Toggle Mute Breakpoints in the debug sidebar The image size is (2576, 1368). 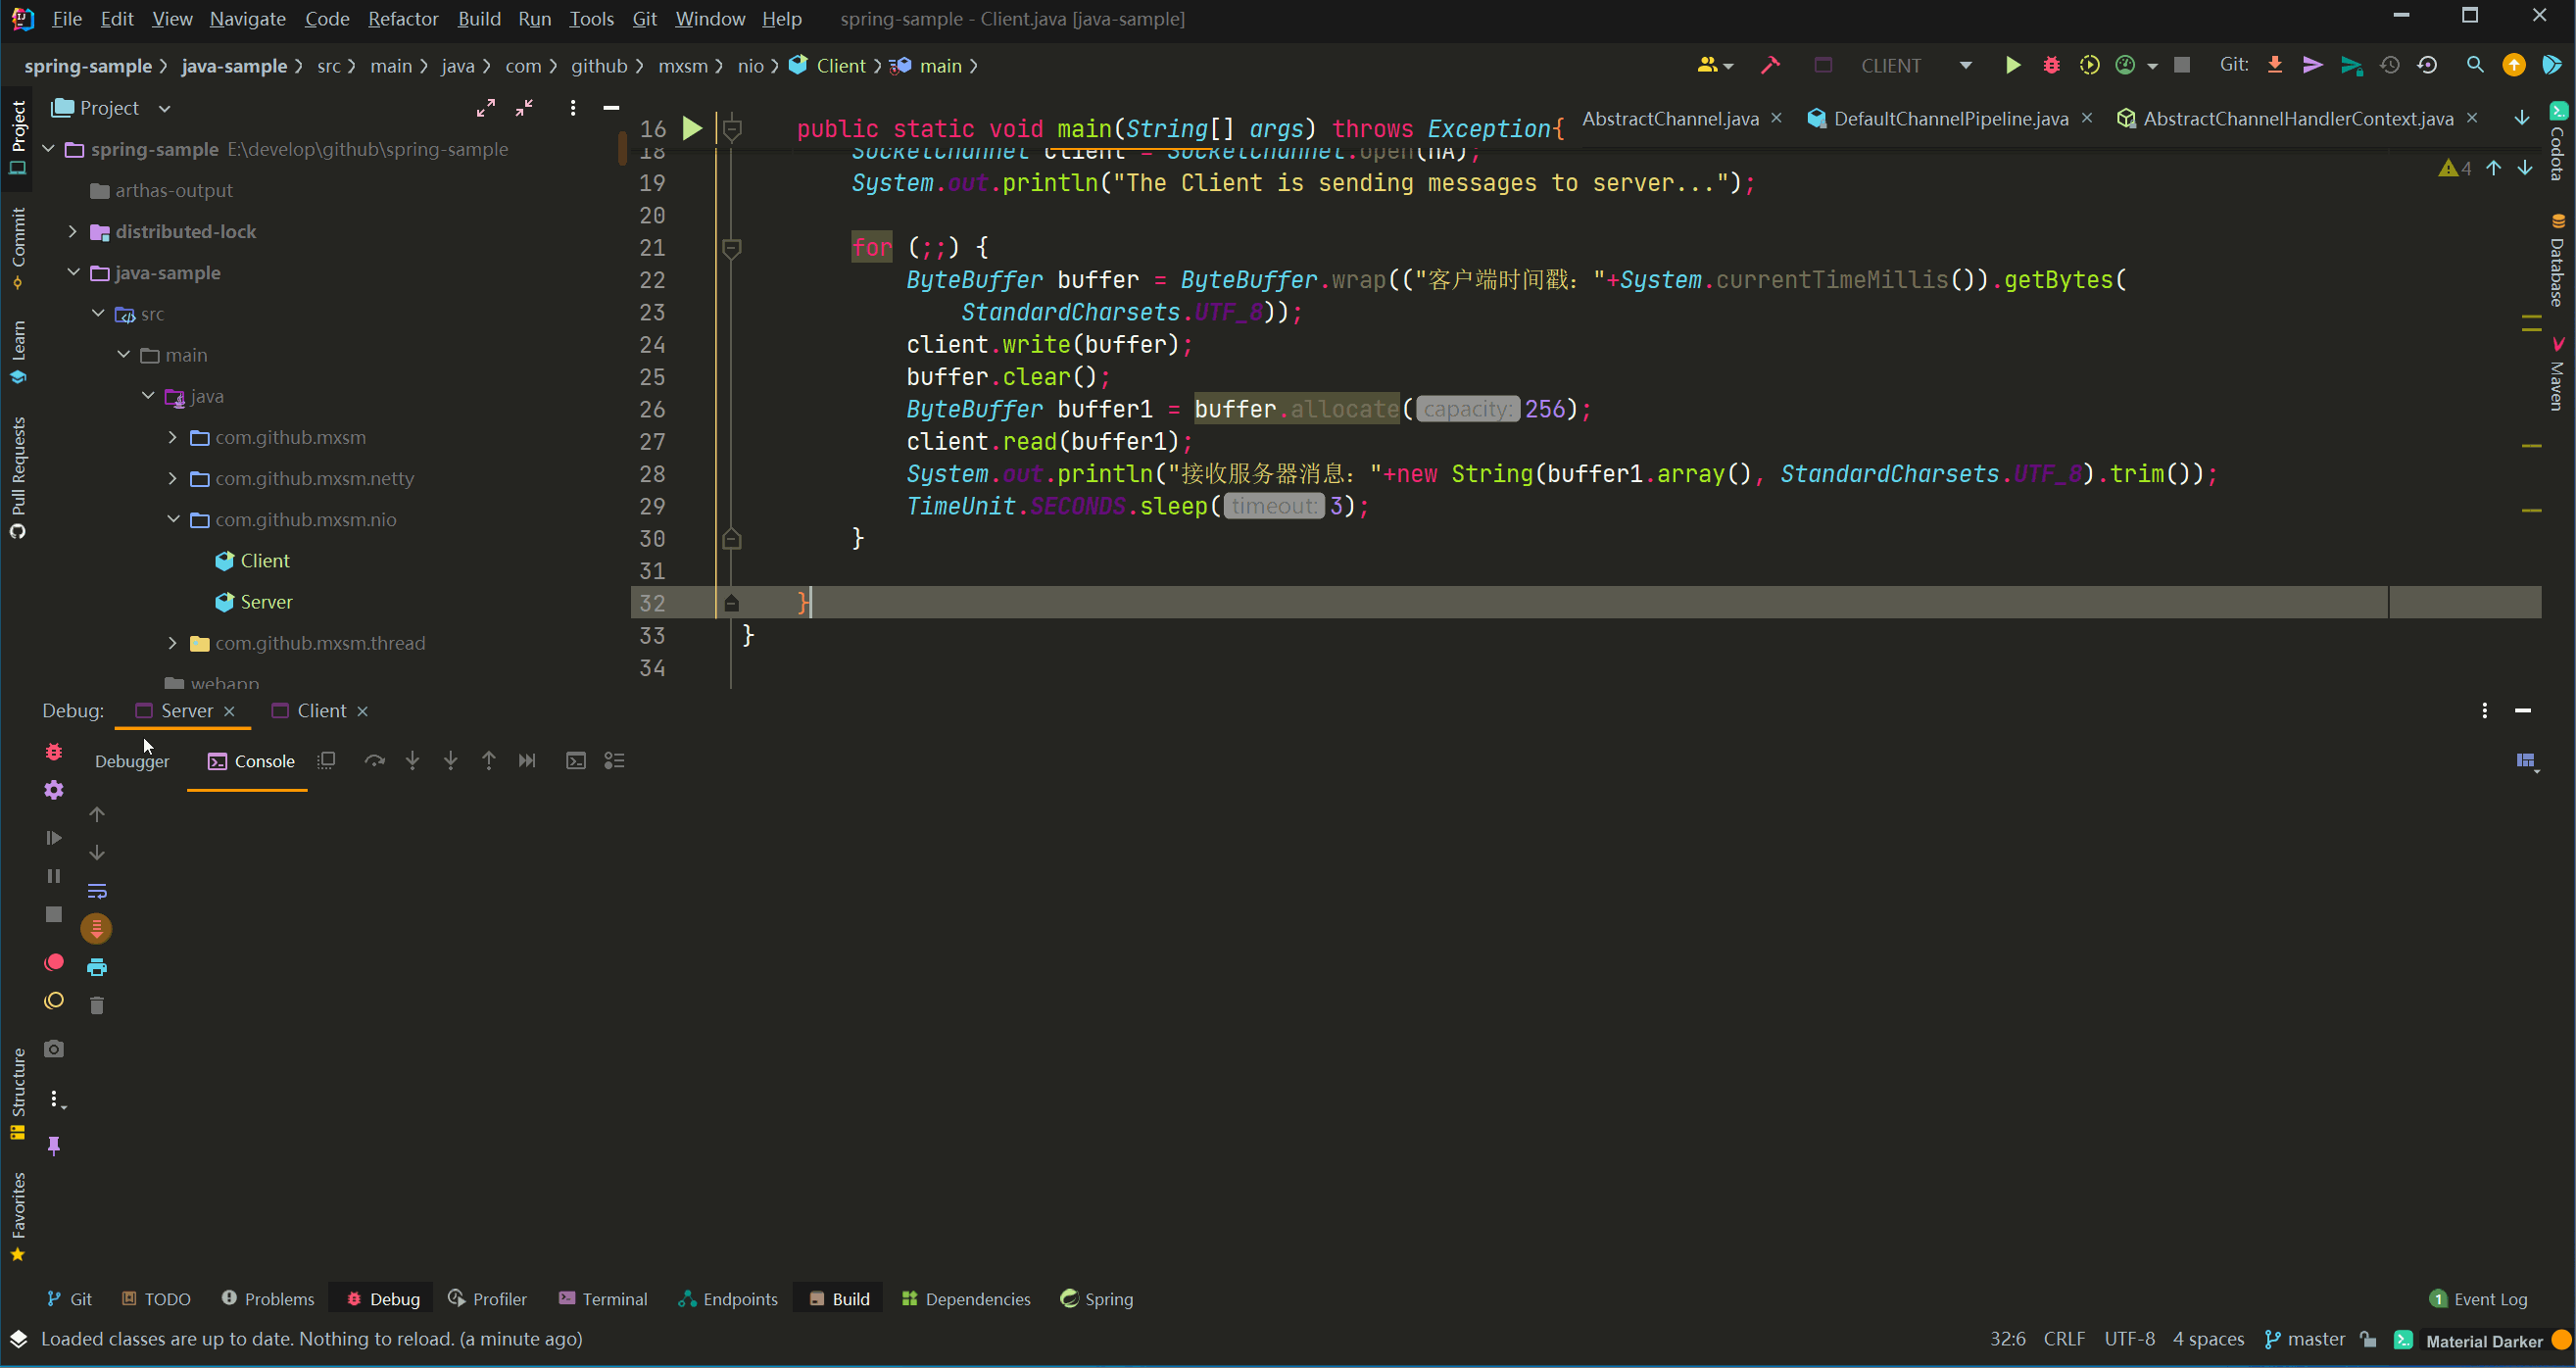click(x=54, y=1001)
